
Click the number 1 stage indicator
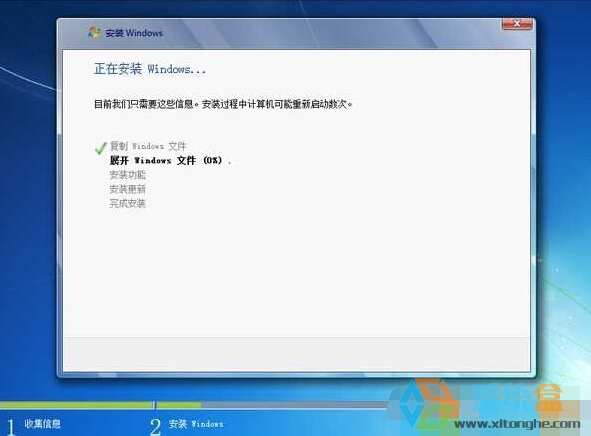click(11, 427)
